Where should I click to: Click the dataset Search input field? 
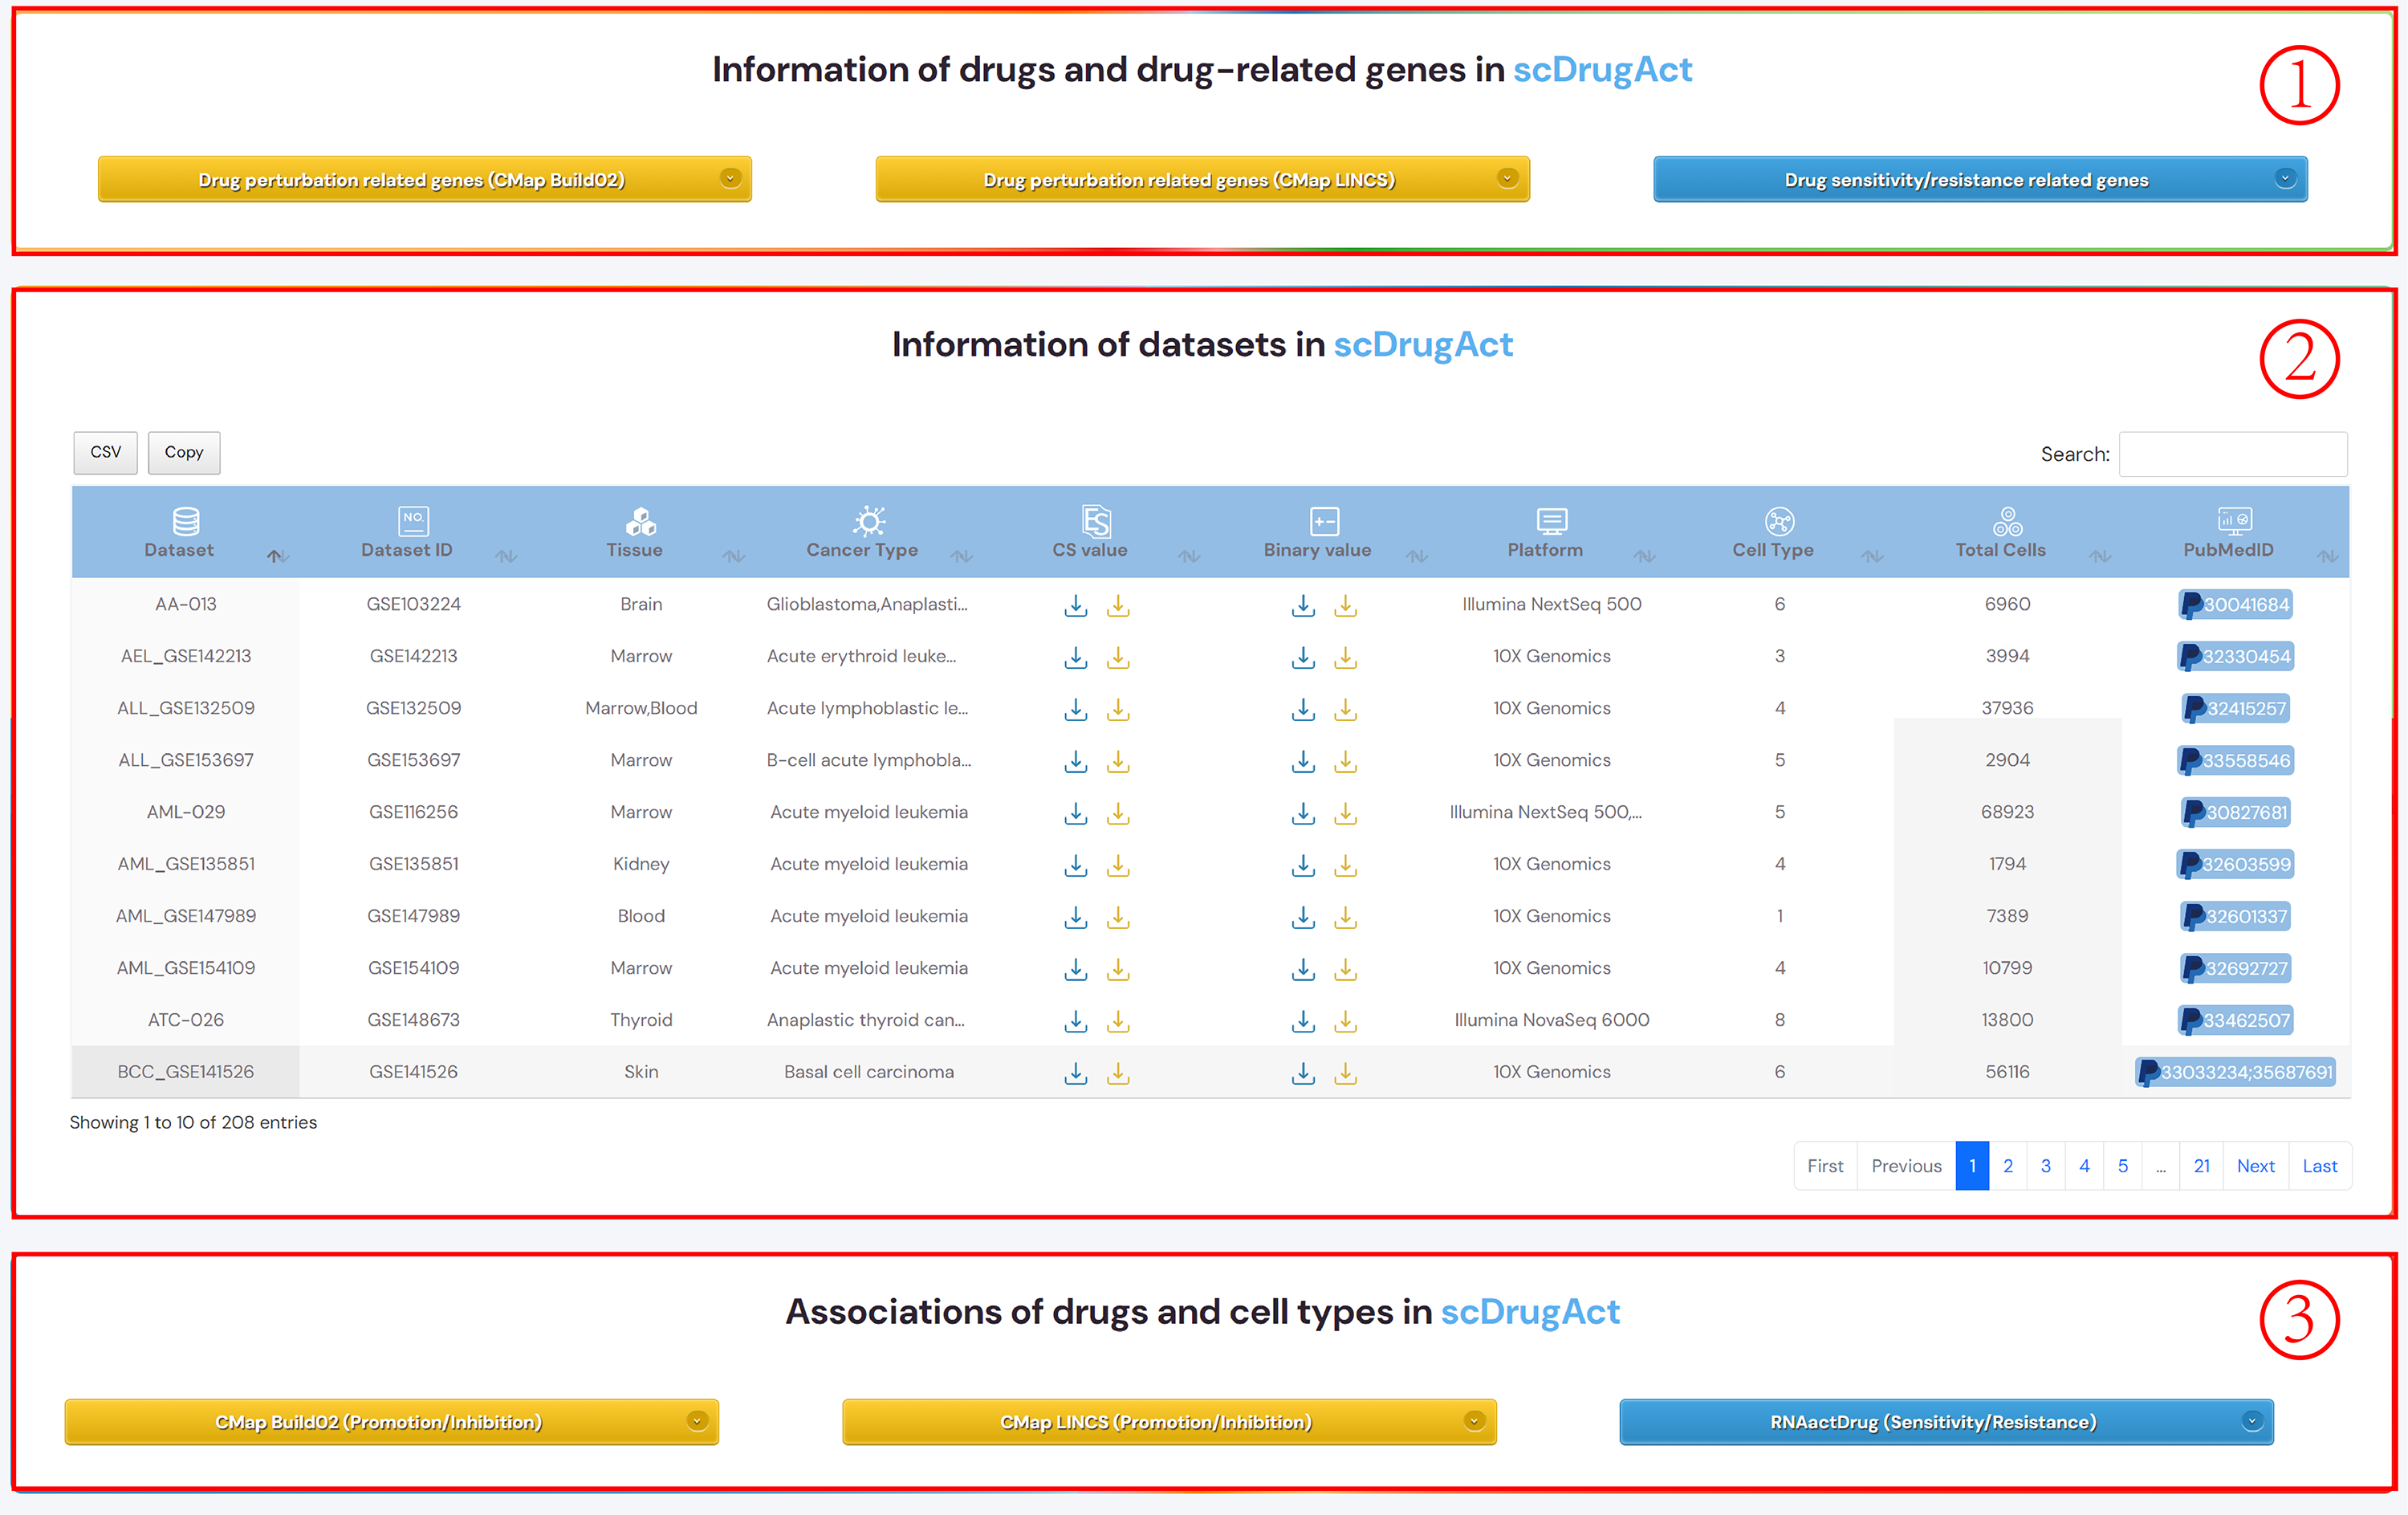[2232, 454]
